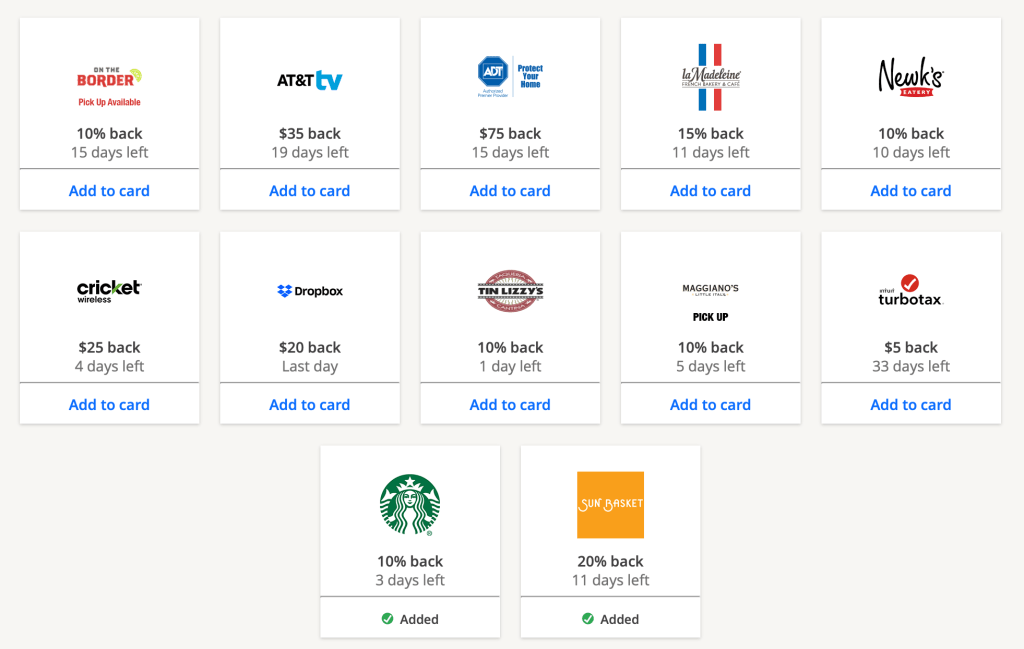Click the AT&T TV logo
Image resolution: width=1024 pixels, height=649 pixels.
pyautogui.click(x=310, y=80)
